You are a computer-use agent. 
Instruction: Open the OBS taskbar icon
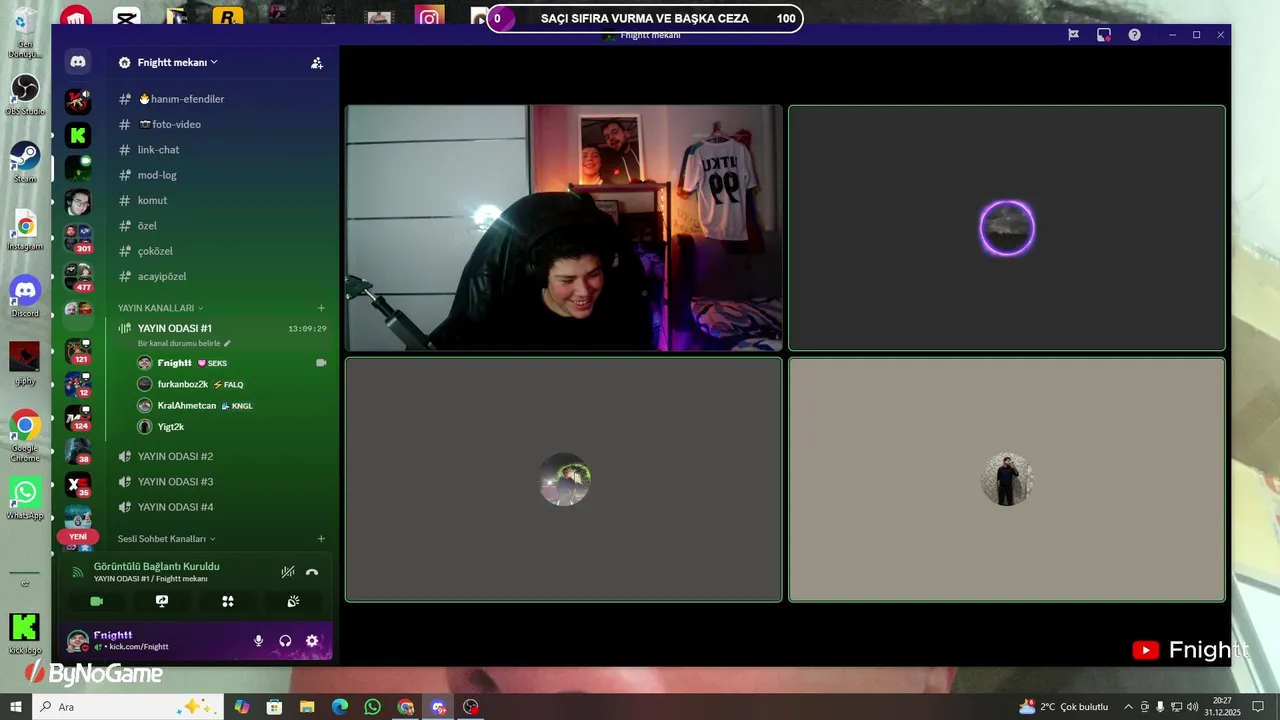(x=471, y=707)
